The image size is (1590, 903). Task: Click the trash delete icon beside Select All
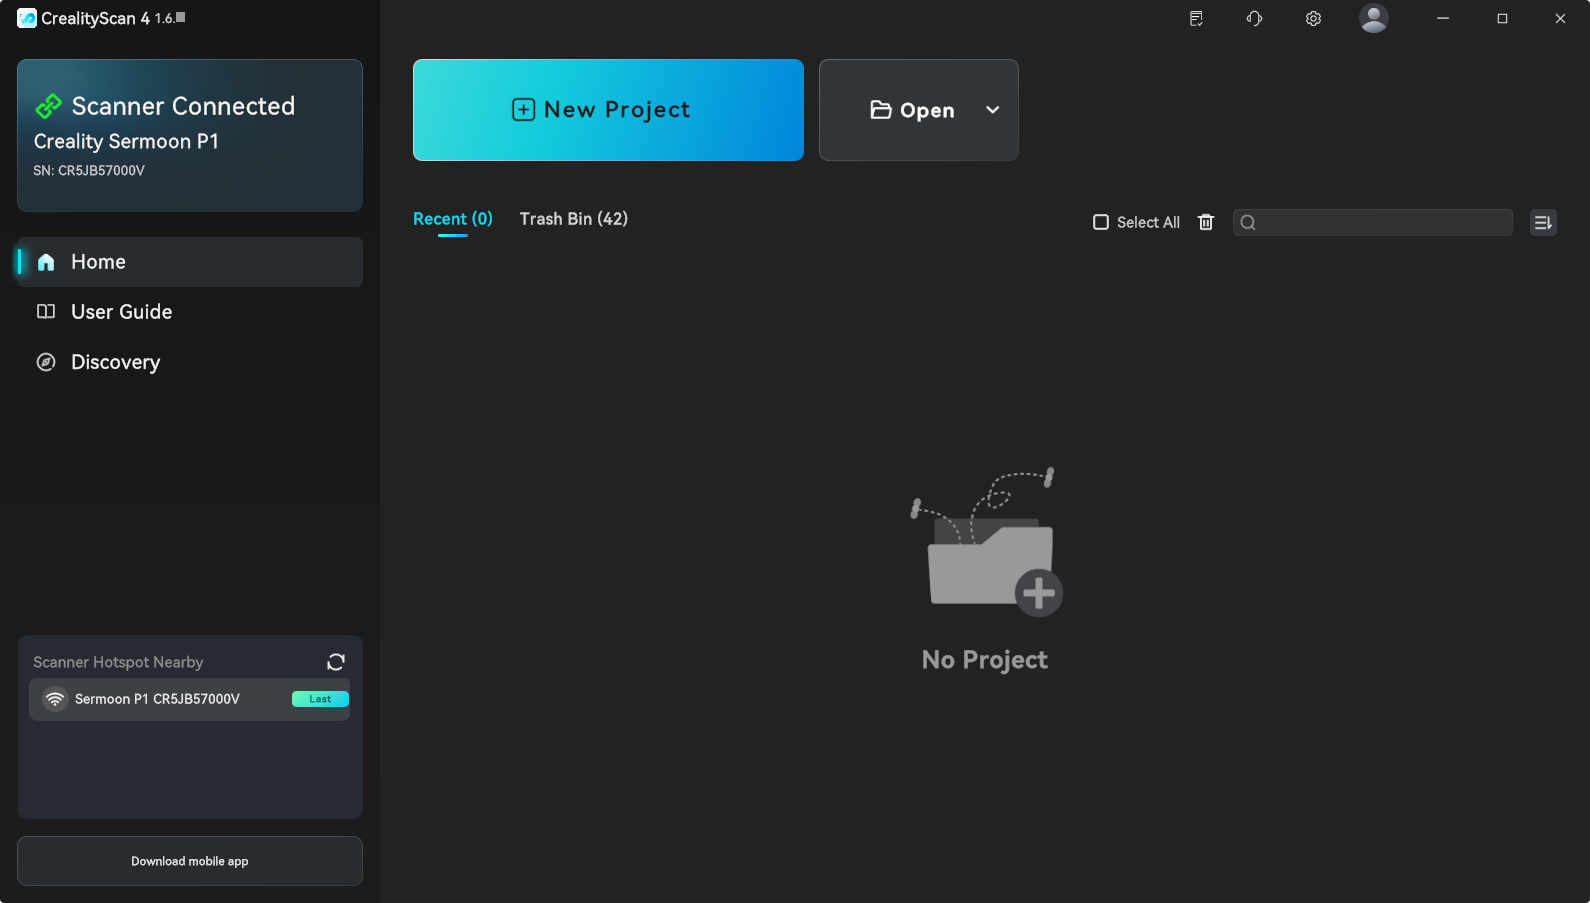coord(1206,222)
